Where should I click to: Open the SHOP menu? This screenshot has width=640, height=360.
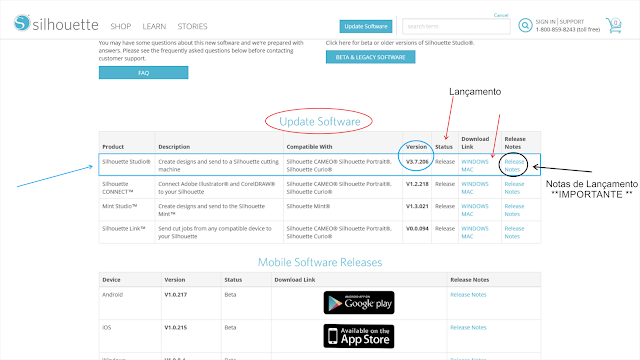[x=121, y=27]
